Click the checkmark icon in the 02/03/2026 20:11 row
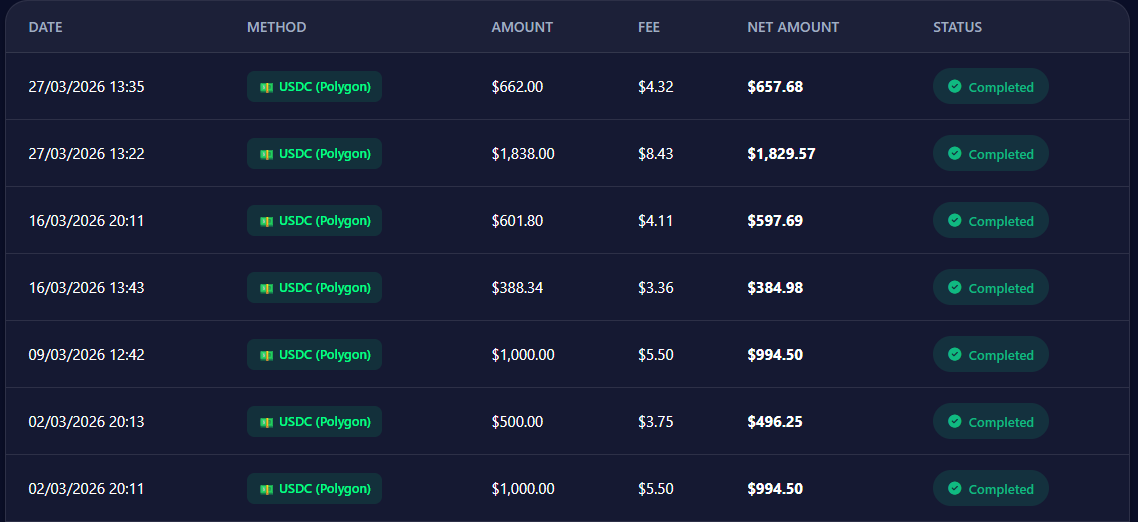The height and width of the screenshot is (522, 1138). (x=955, y=488)
